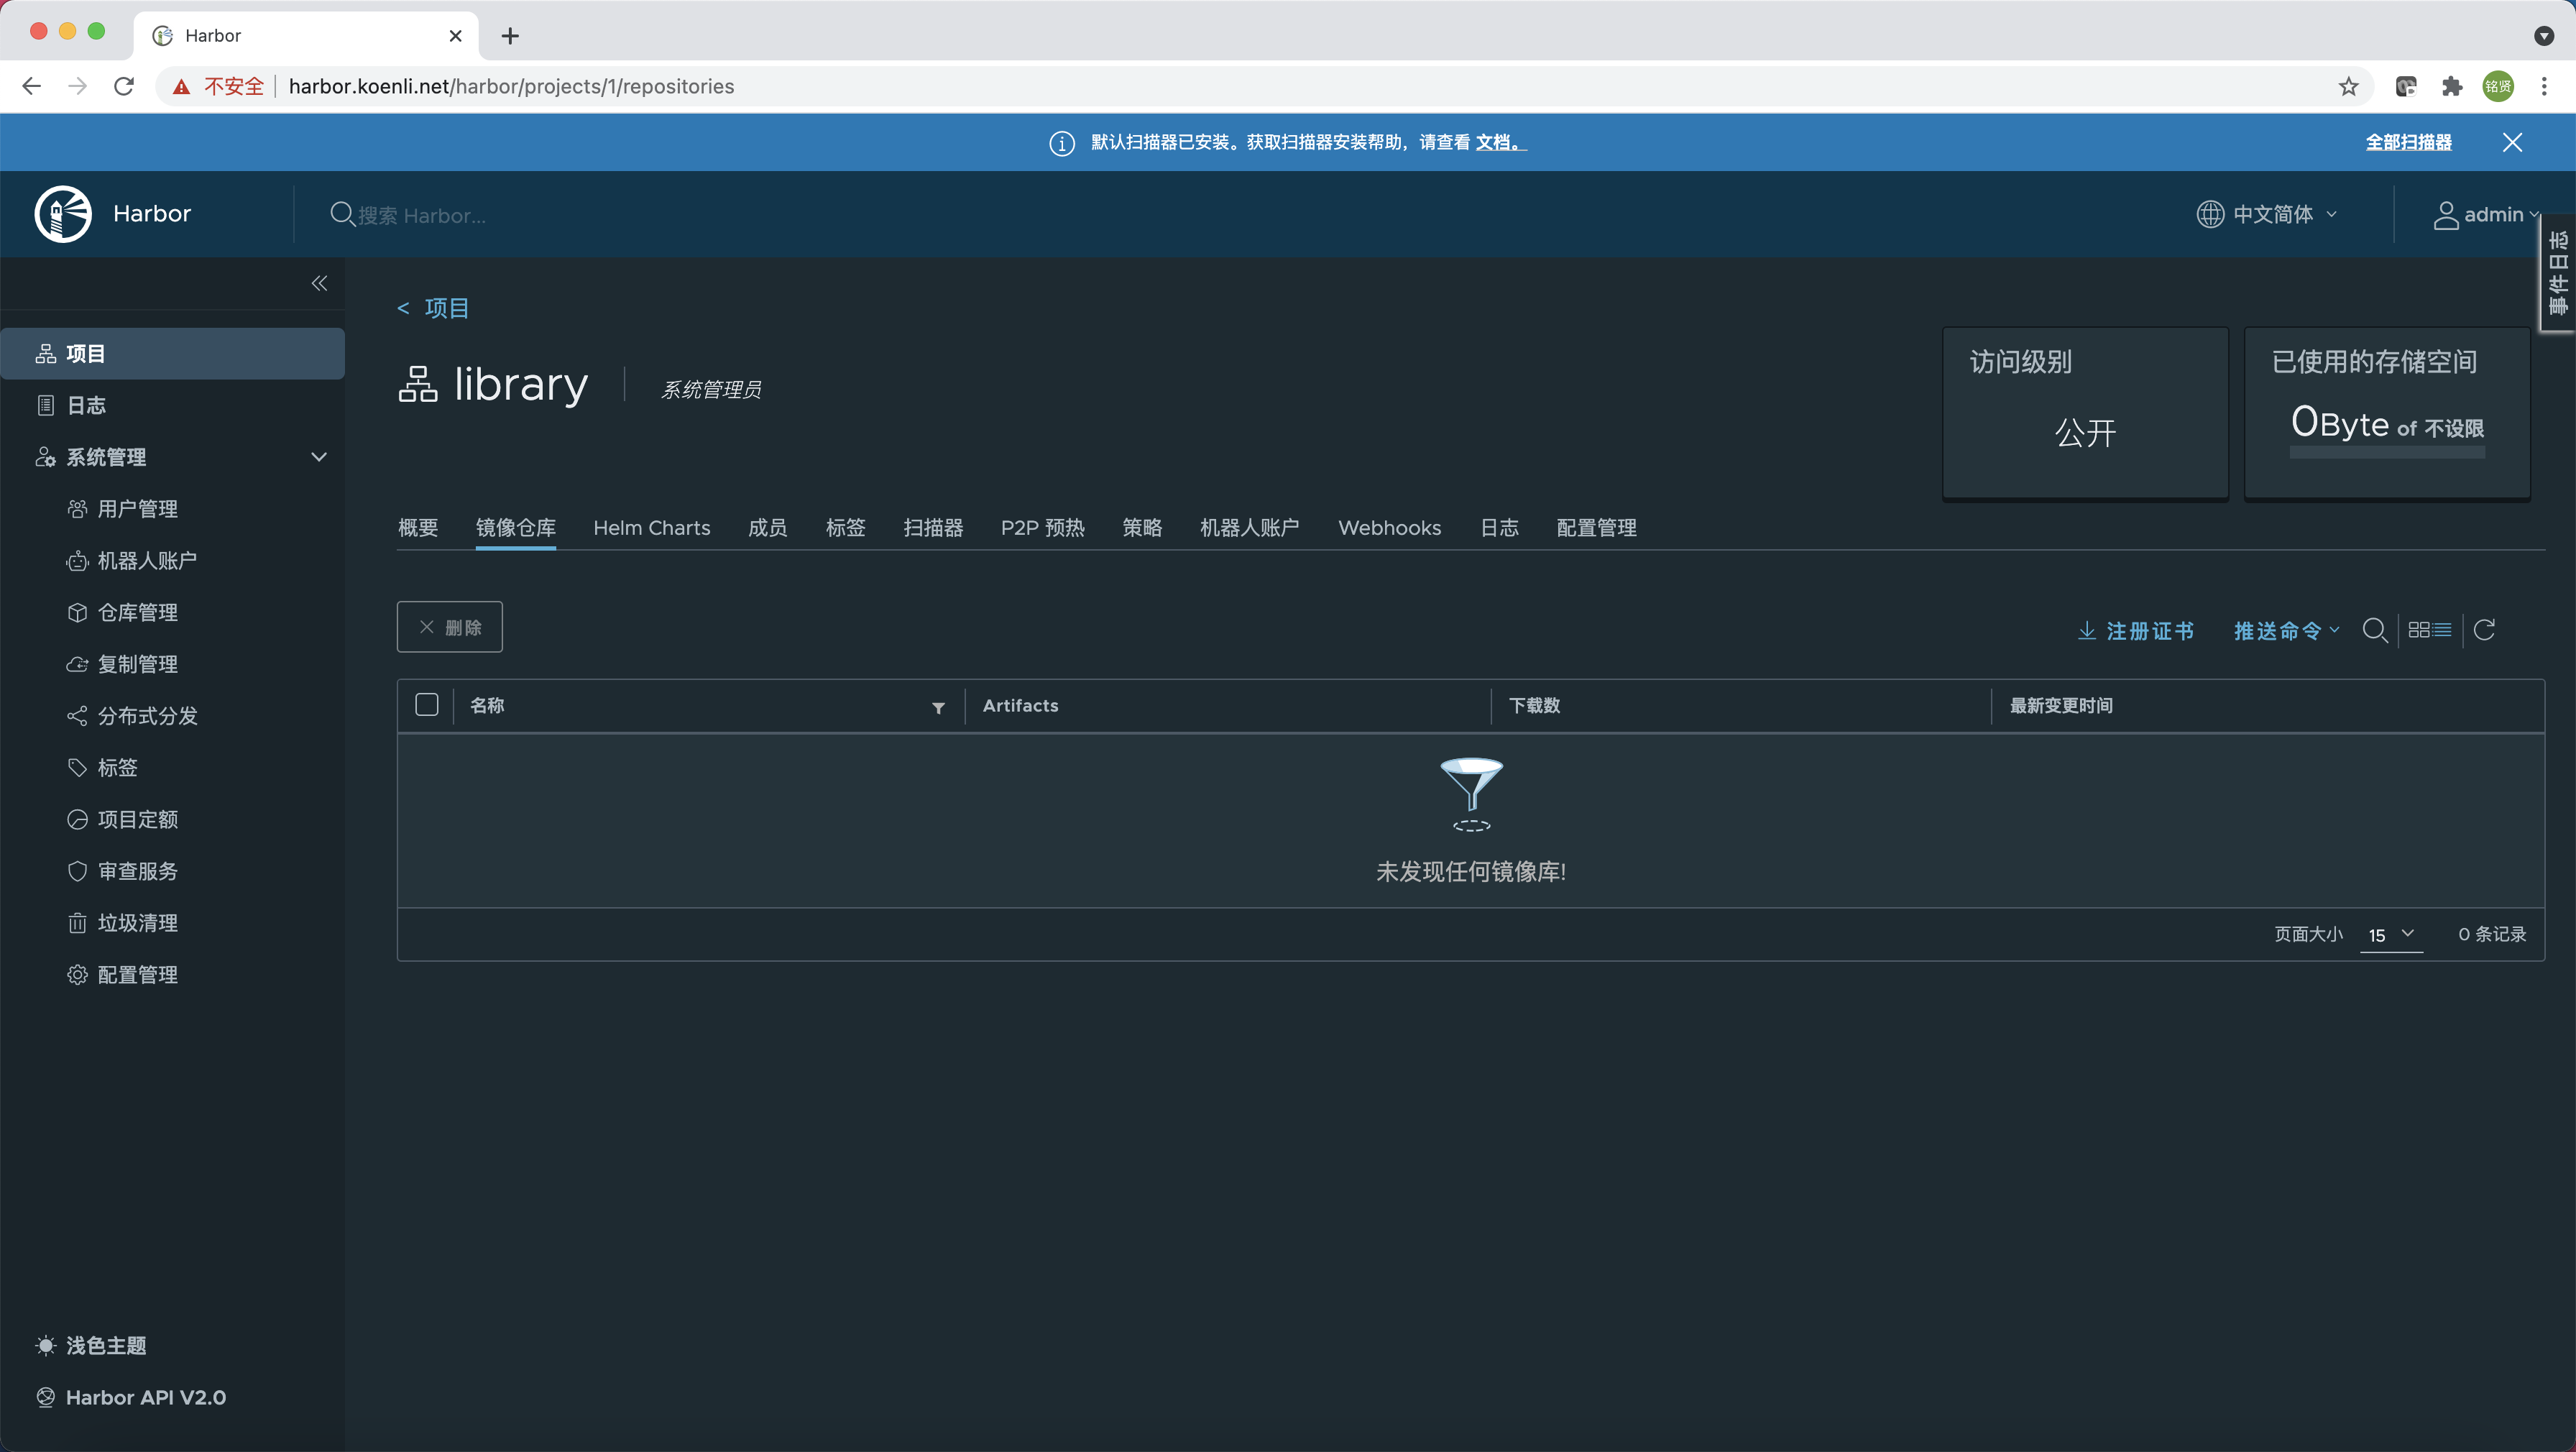Viewport: 2576px width, 1452px height.
Task: Dismiss the scanner info banner
Action: [2512, 142]
